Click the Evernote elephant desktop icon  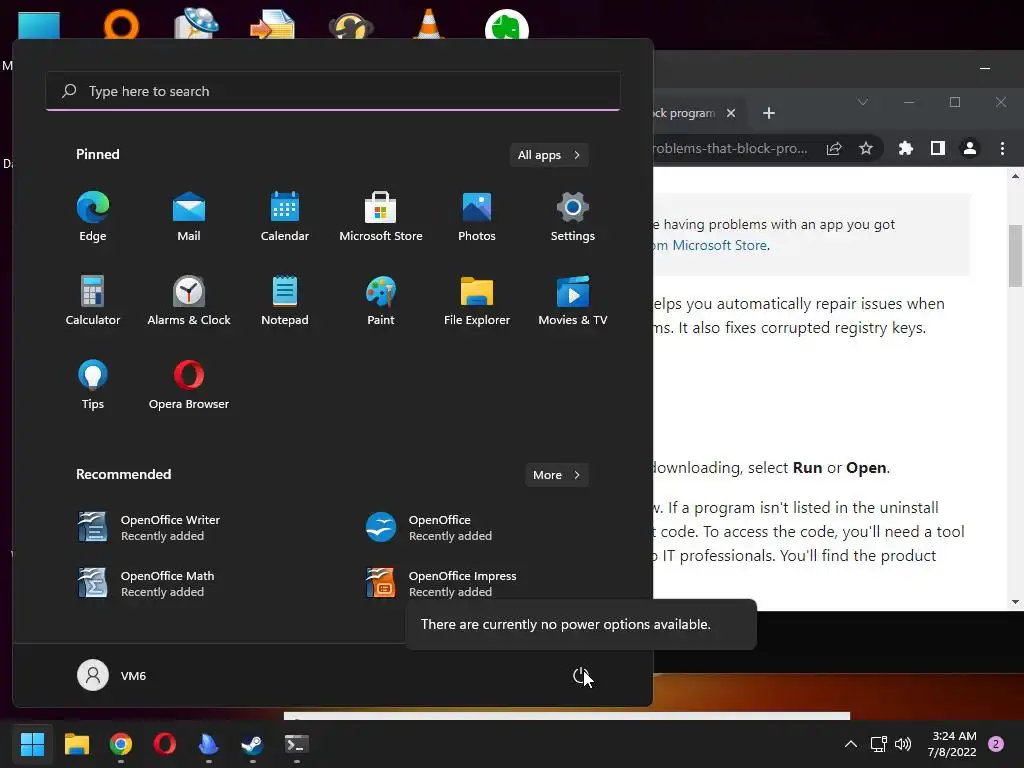pos(507,26)
